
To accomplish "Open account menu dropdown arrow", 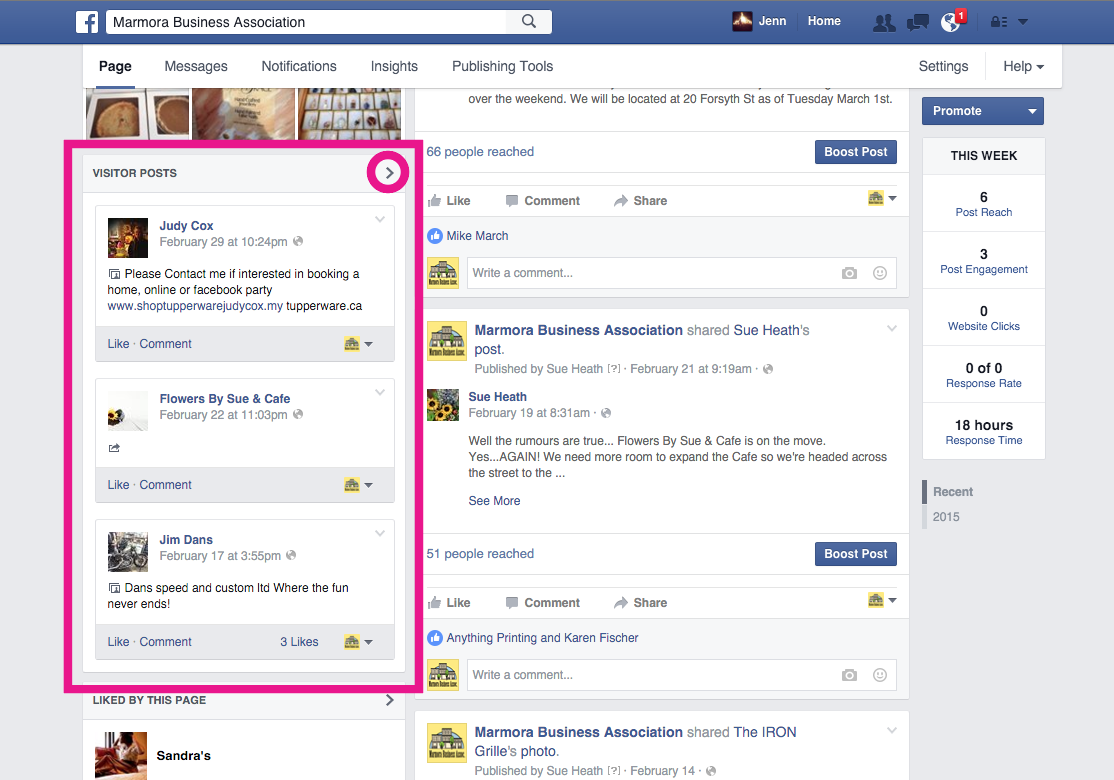I will (1023, 22).
